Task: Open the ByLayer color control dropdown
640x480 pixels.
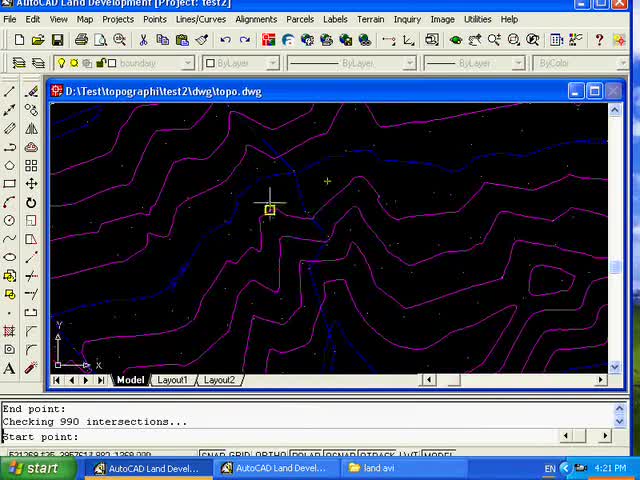Action: [273, 63]
